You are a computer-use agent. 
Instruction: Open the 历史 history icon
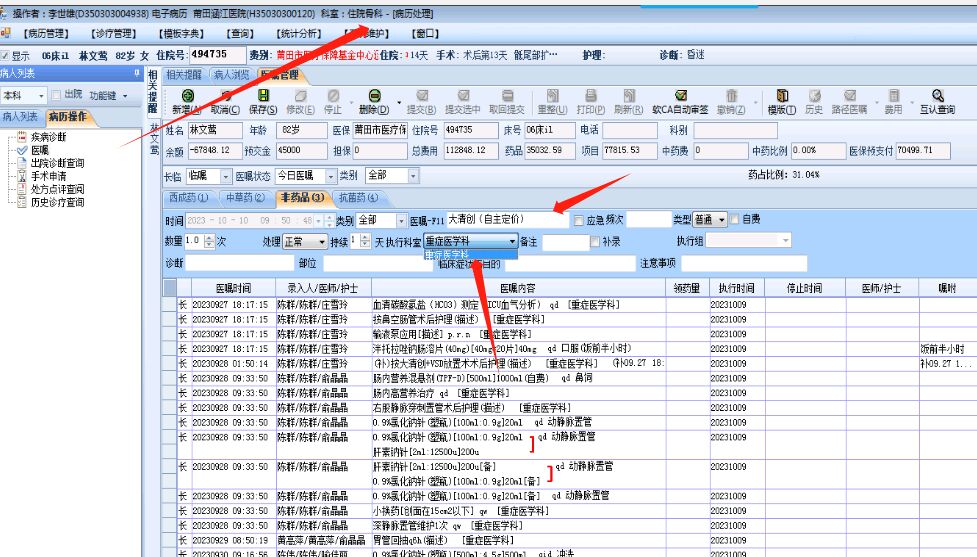pyautogui.click(x=814, y=96)
